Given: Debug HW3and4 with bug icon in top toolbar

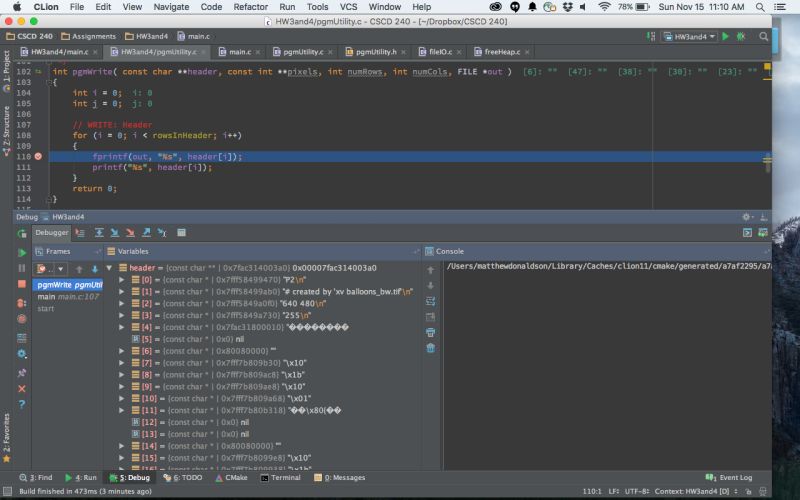Looking at the screenshot, I should click(x=741, y=36).
